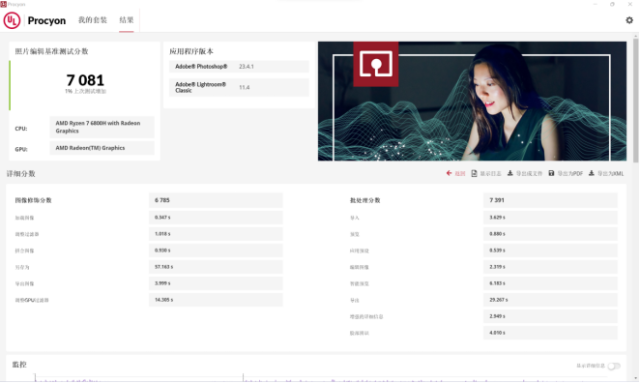Click the 照片编辑基准测试分数 heading
Screen dimensions: 640x383
click(51, 51)
